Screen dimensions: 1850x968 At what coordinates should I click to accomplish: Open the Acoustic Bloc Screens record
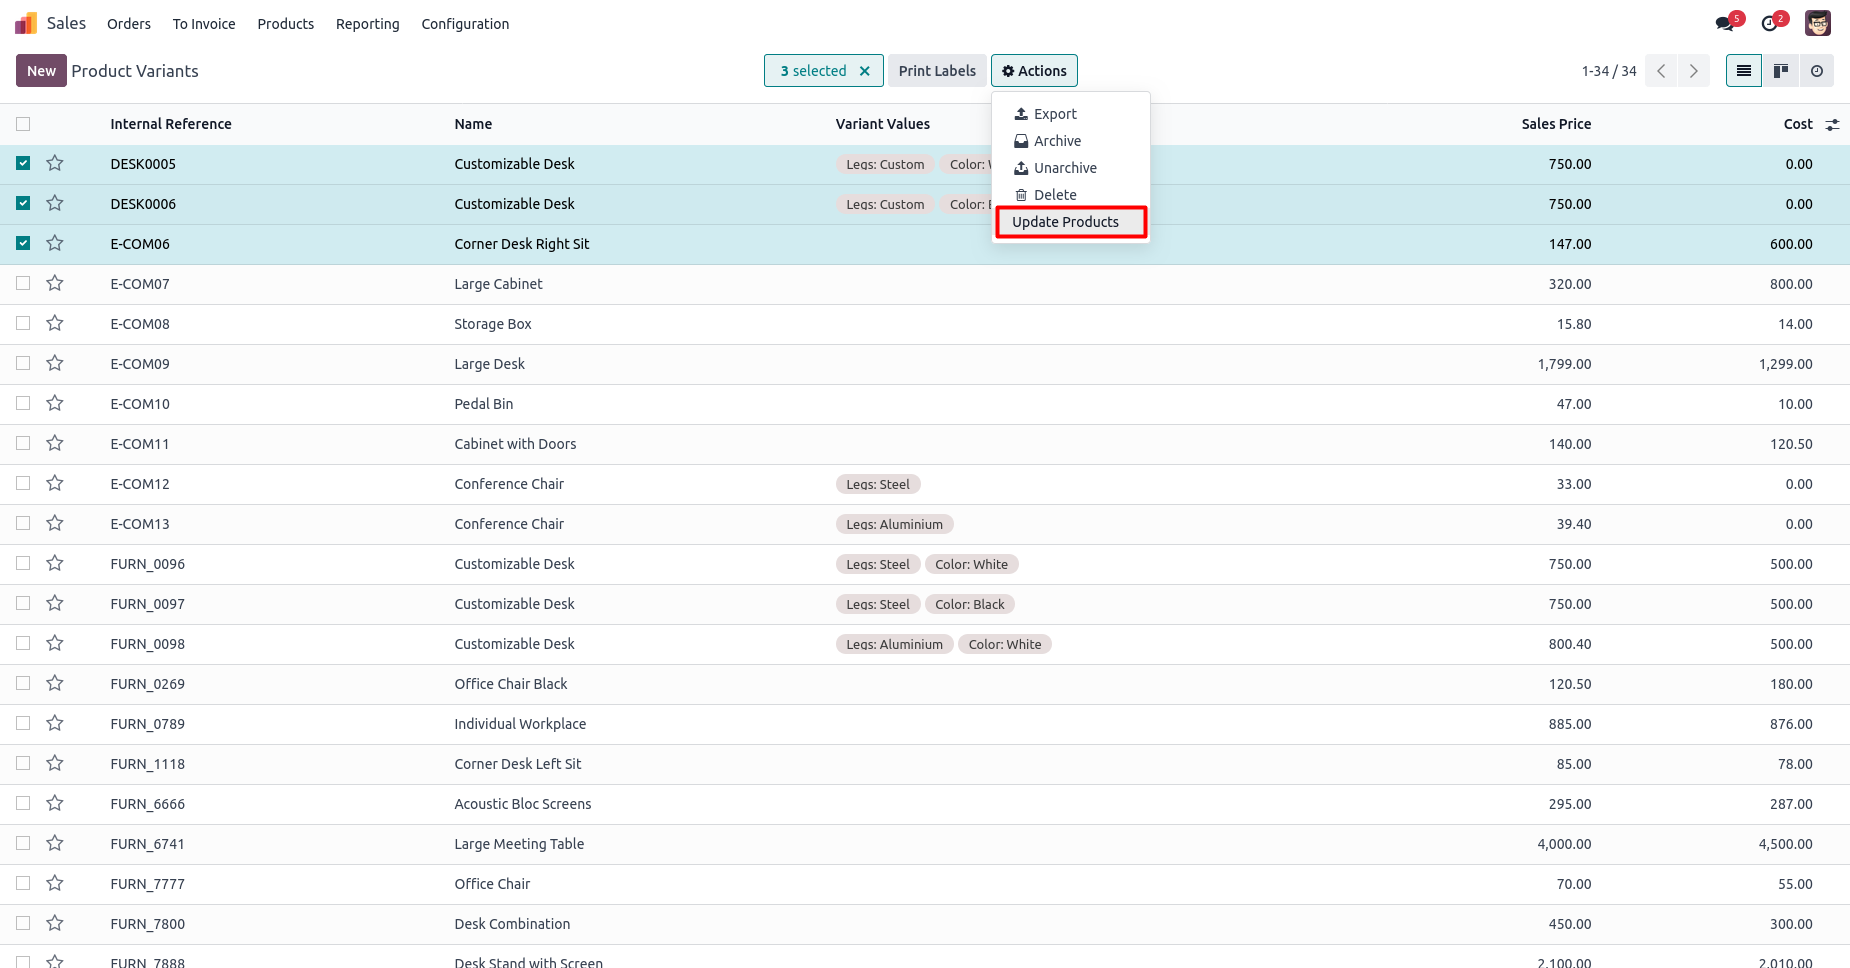tap(523, 804)
